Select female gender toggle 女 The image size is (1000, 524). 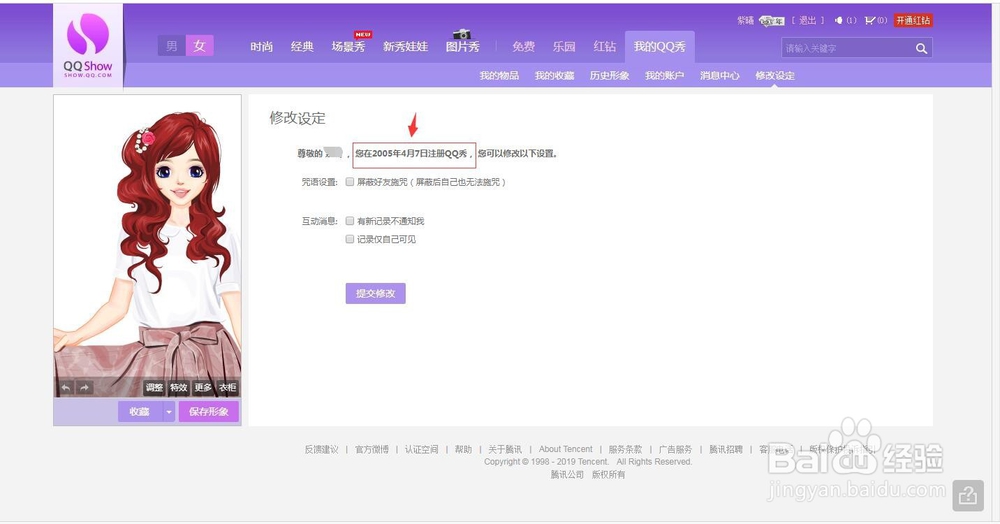click(200, 46)
